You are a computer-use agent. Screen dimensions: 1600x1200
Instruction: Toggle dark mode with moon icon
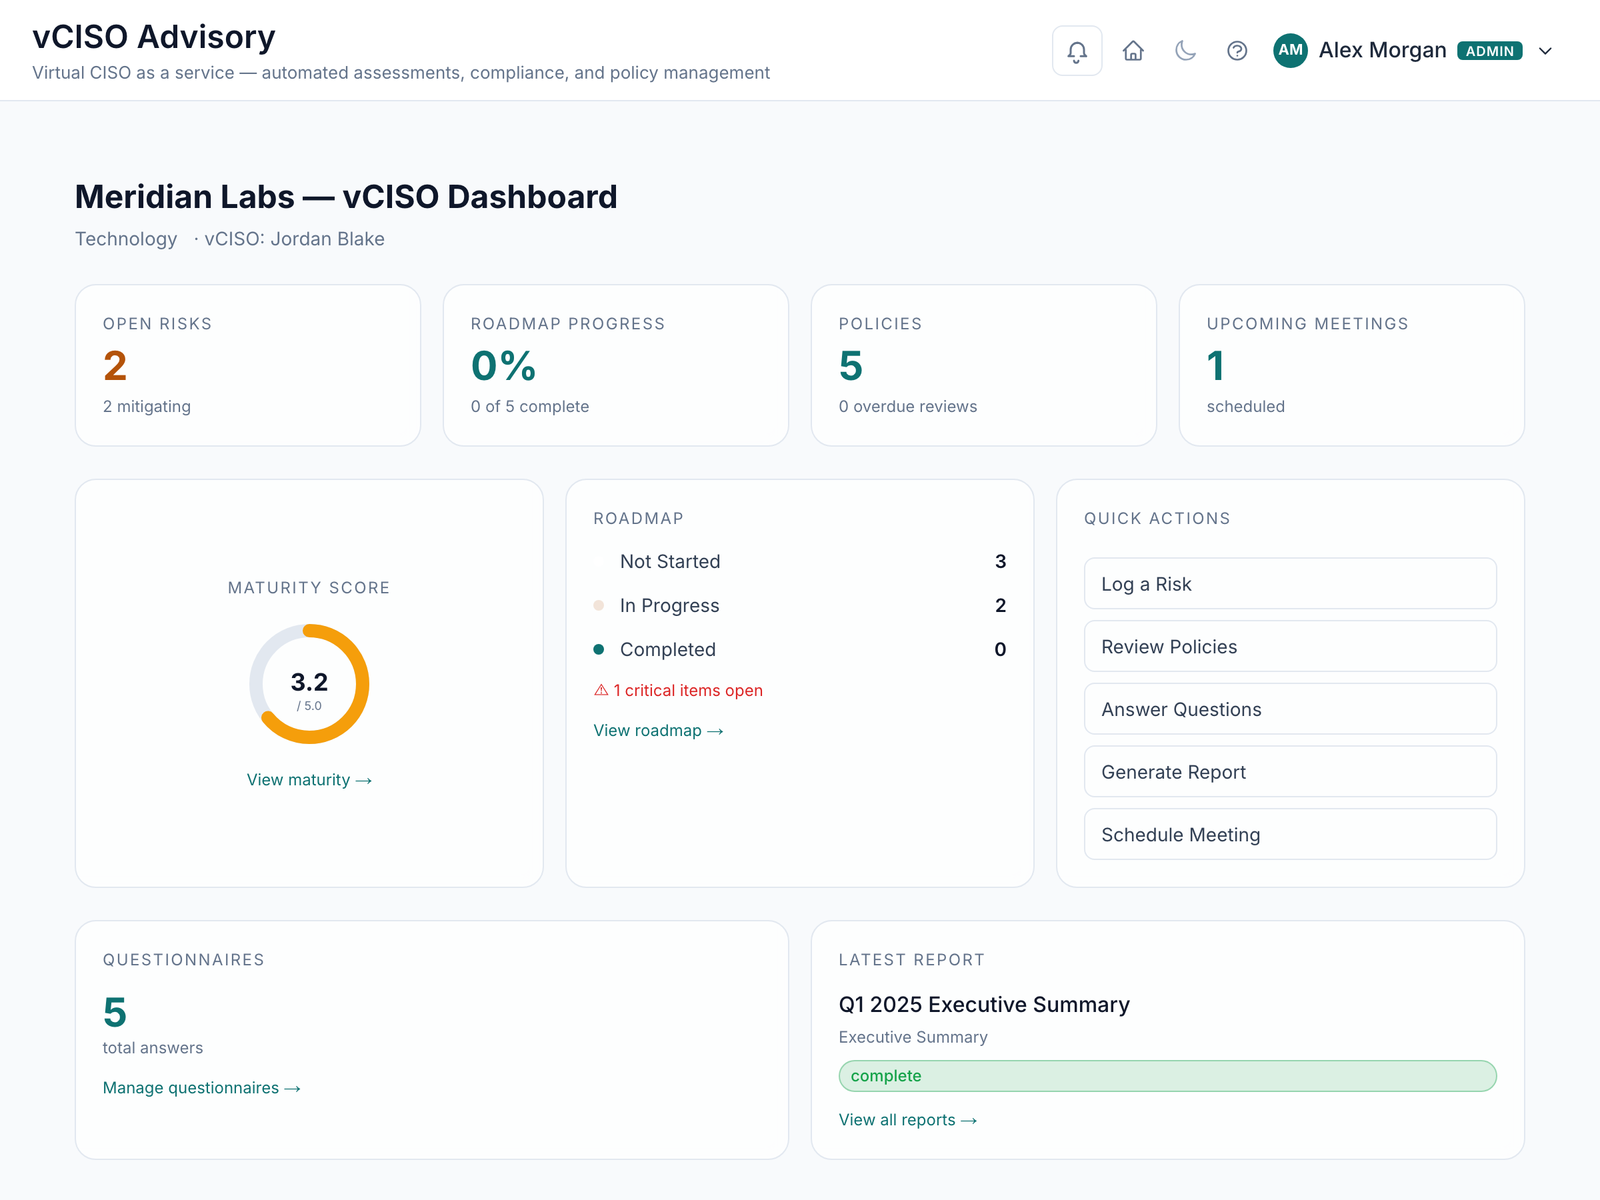point(1185,51)
